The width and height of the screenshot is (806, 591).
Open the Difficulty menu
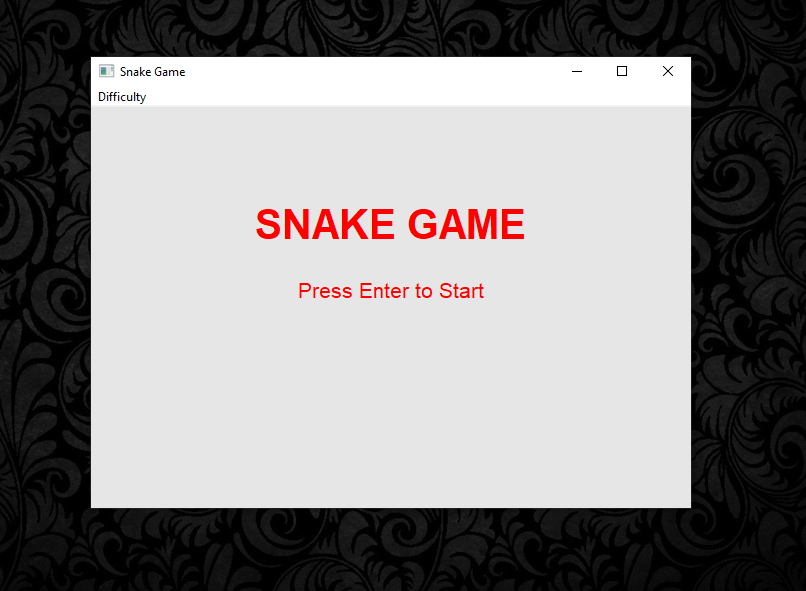click(122, 97)
